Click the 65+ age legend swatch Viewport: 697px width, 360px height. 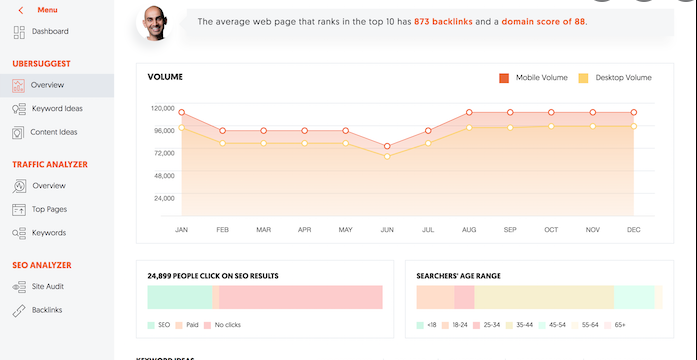click(x=608, y=325)
